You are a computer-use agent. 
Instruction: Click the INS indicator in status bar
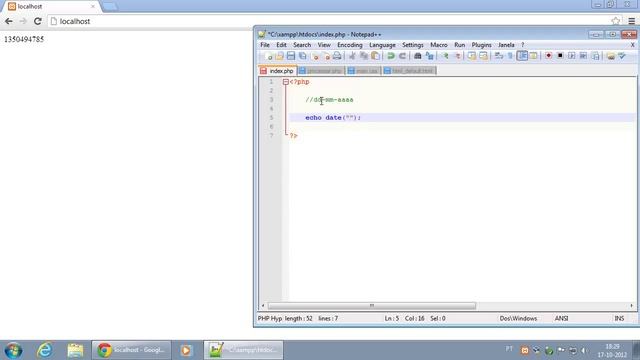(x=619, y=318)
